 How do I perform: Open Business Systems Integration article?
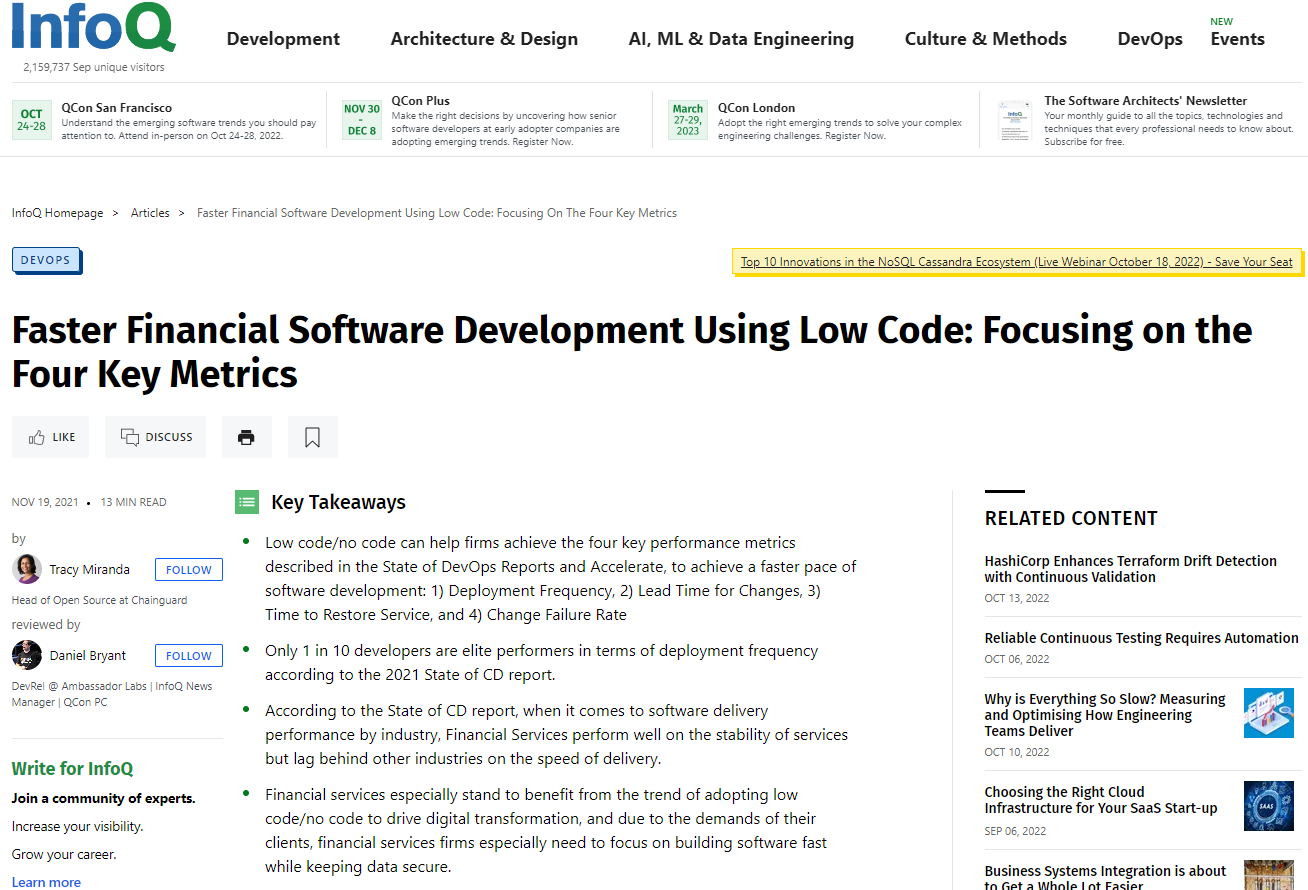(1106, 878)
